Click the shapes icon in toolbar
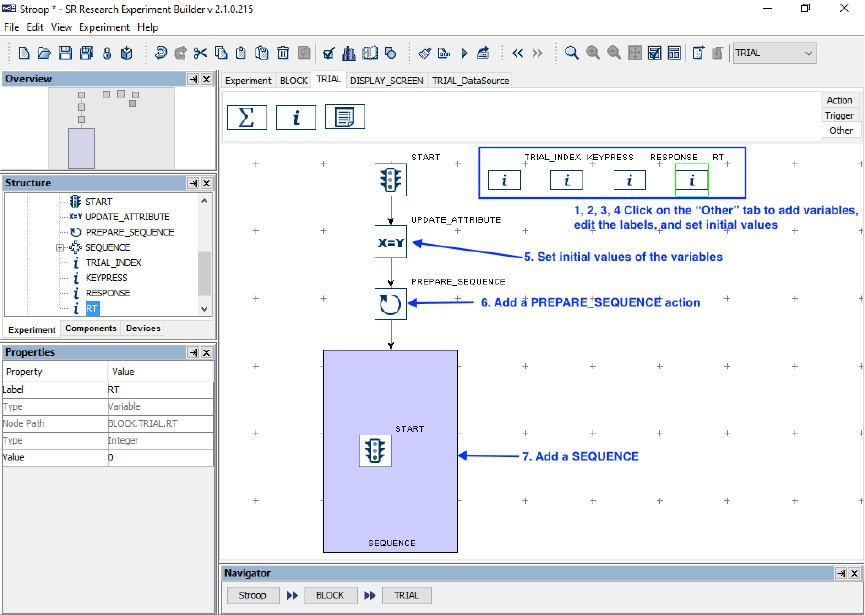 [391, 53]
